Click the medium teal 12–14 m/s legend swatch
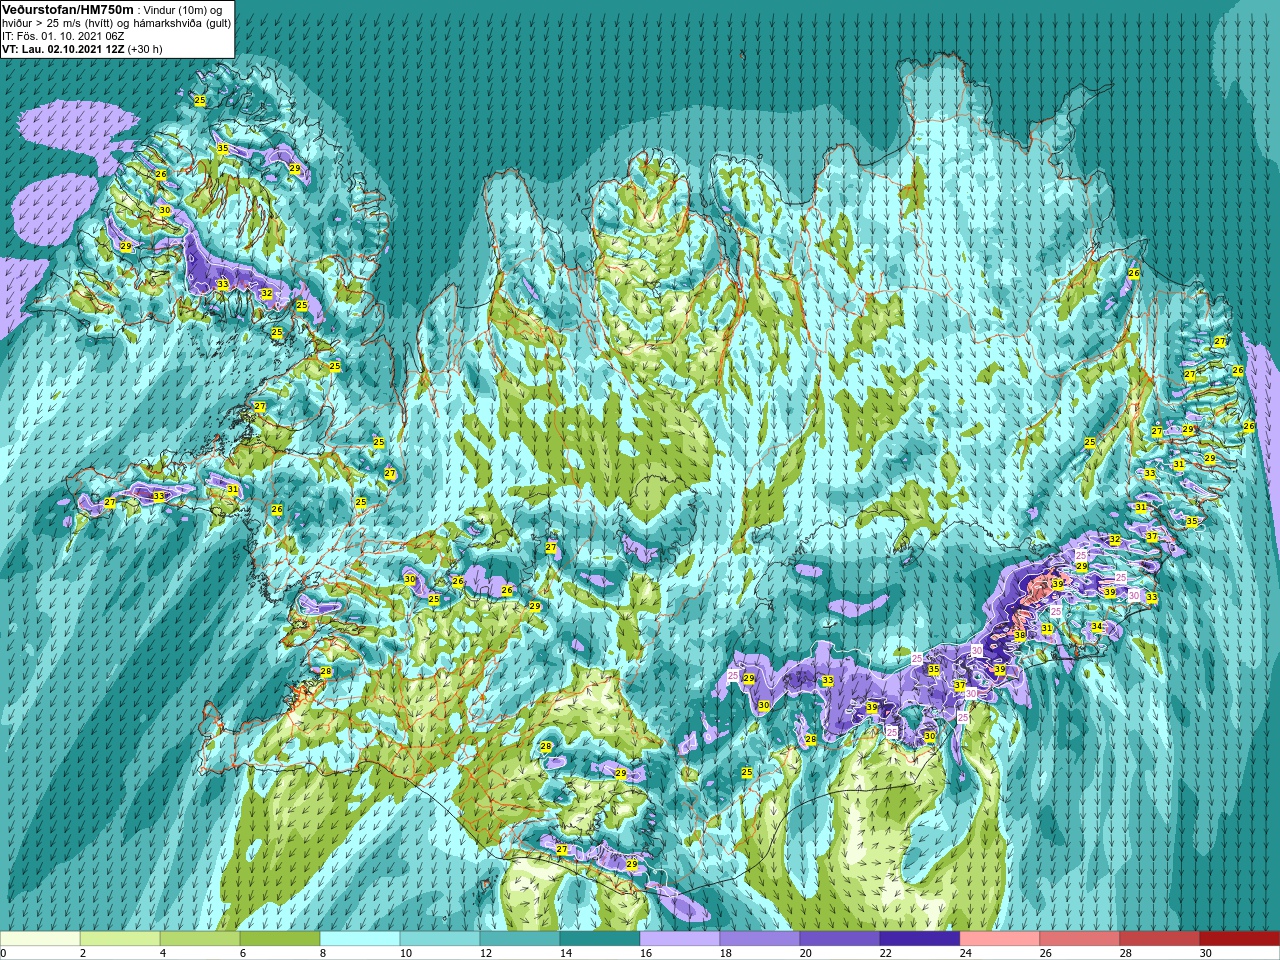The width and height of the screenshot is (1280, 960). [x=520, y=939]
